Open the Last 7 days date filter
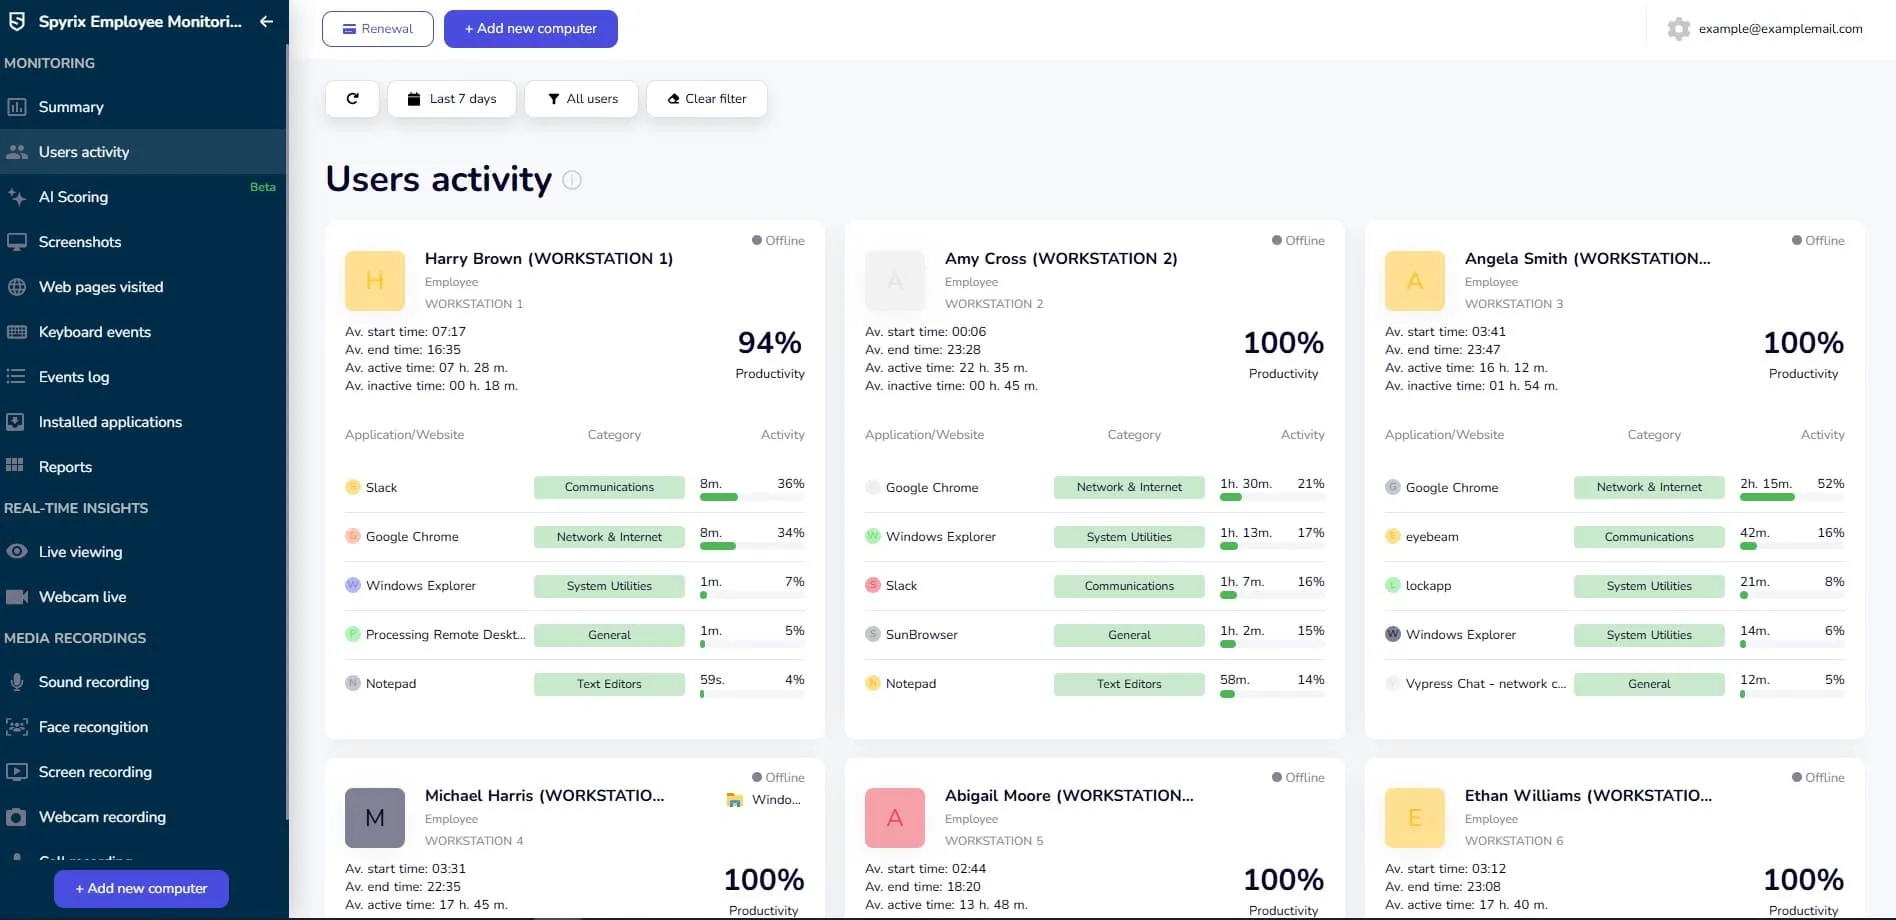1896x920 pixels. click(452, 99)
